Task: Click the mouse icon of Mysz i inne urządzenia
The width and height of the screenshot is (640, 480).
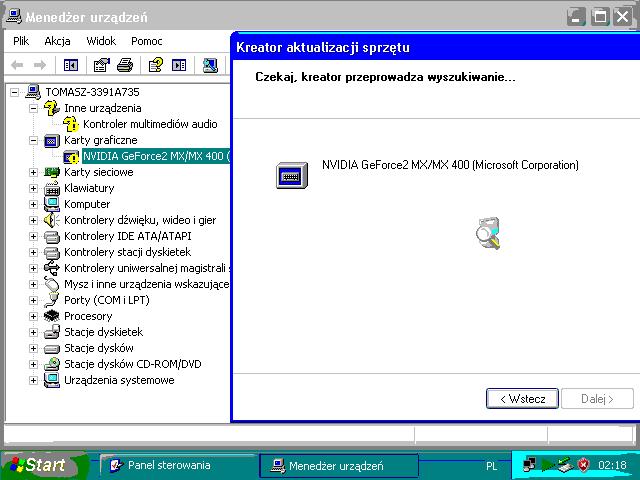Action: (52, 284)
